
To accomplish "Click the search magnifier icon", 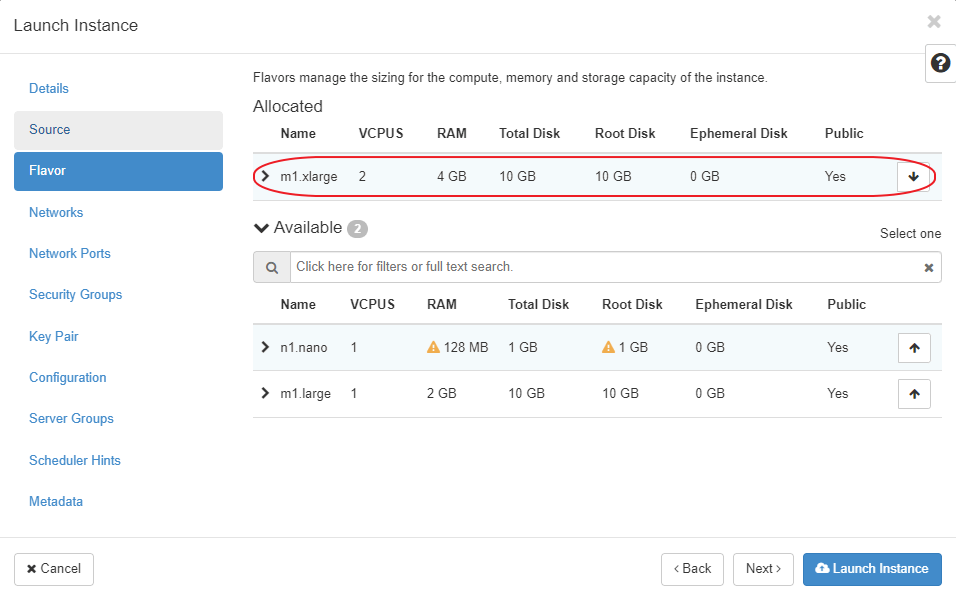I will point(271,267).
